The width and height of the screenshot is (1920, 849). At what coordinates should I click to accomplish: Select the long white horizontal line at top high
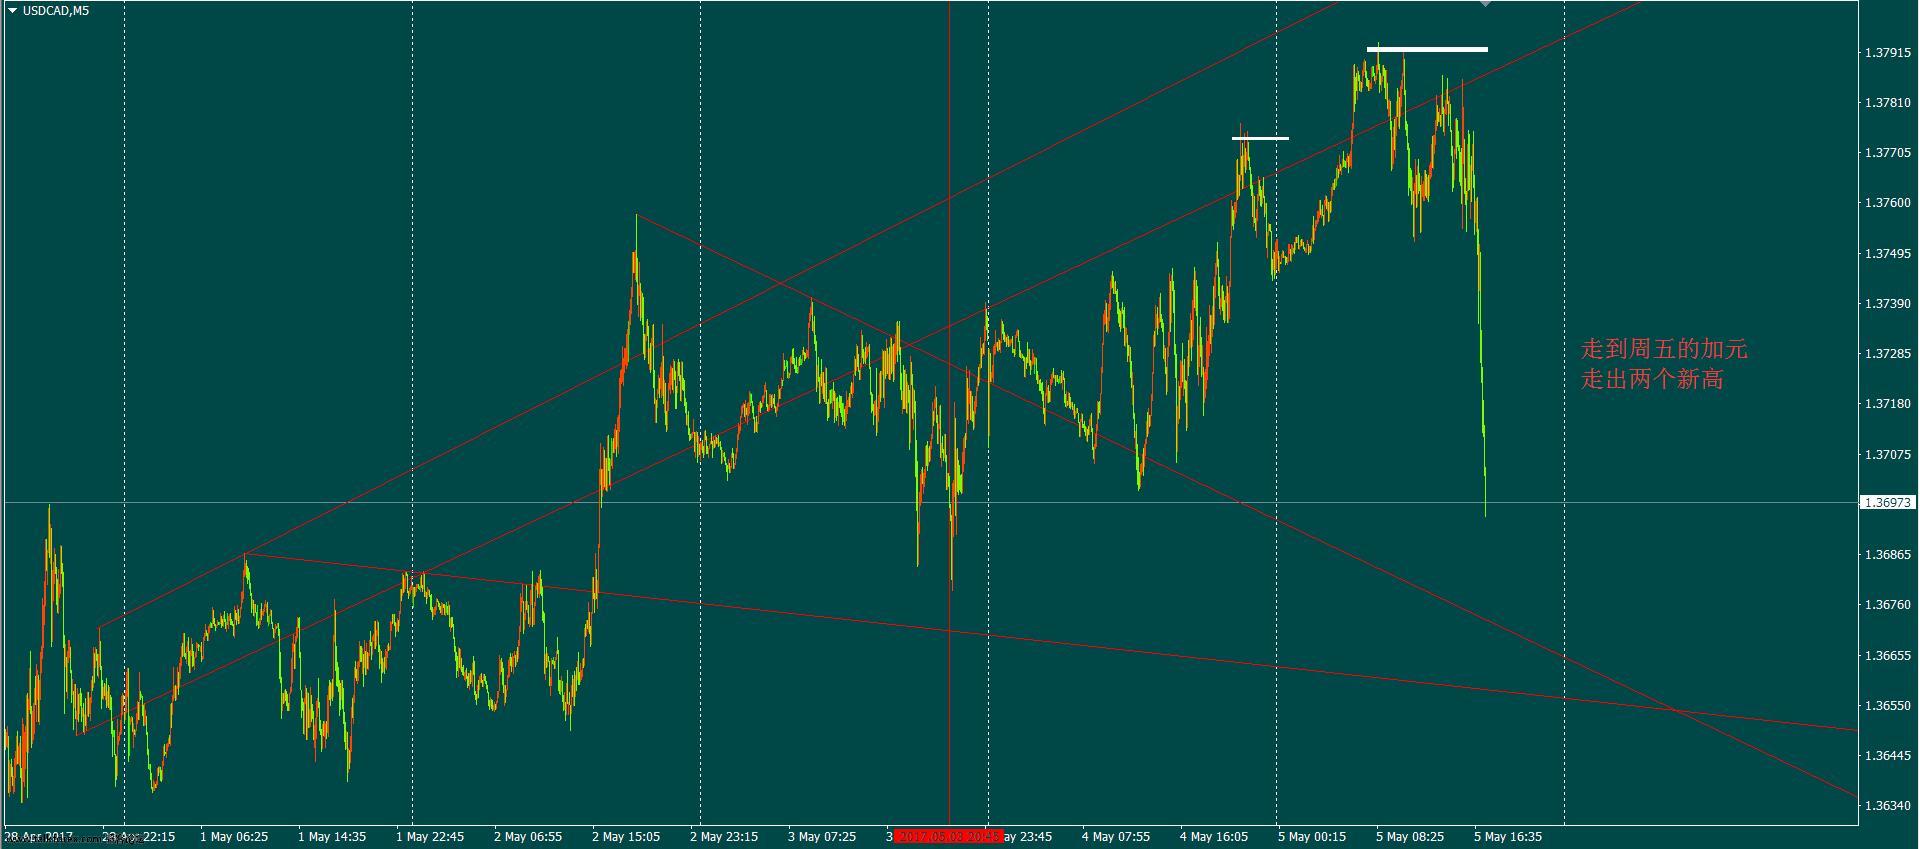[1427, 49]
